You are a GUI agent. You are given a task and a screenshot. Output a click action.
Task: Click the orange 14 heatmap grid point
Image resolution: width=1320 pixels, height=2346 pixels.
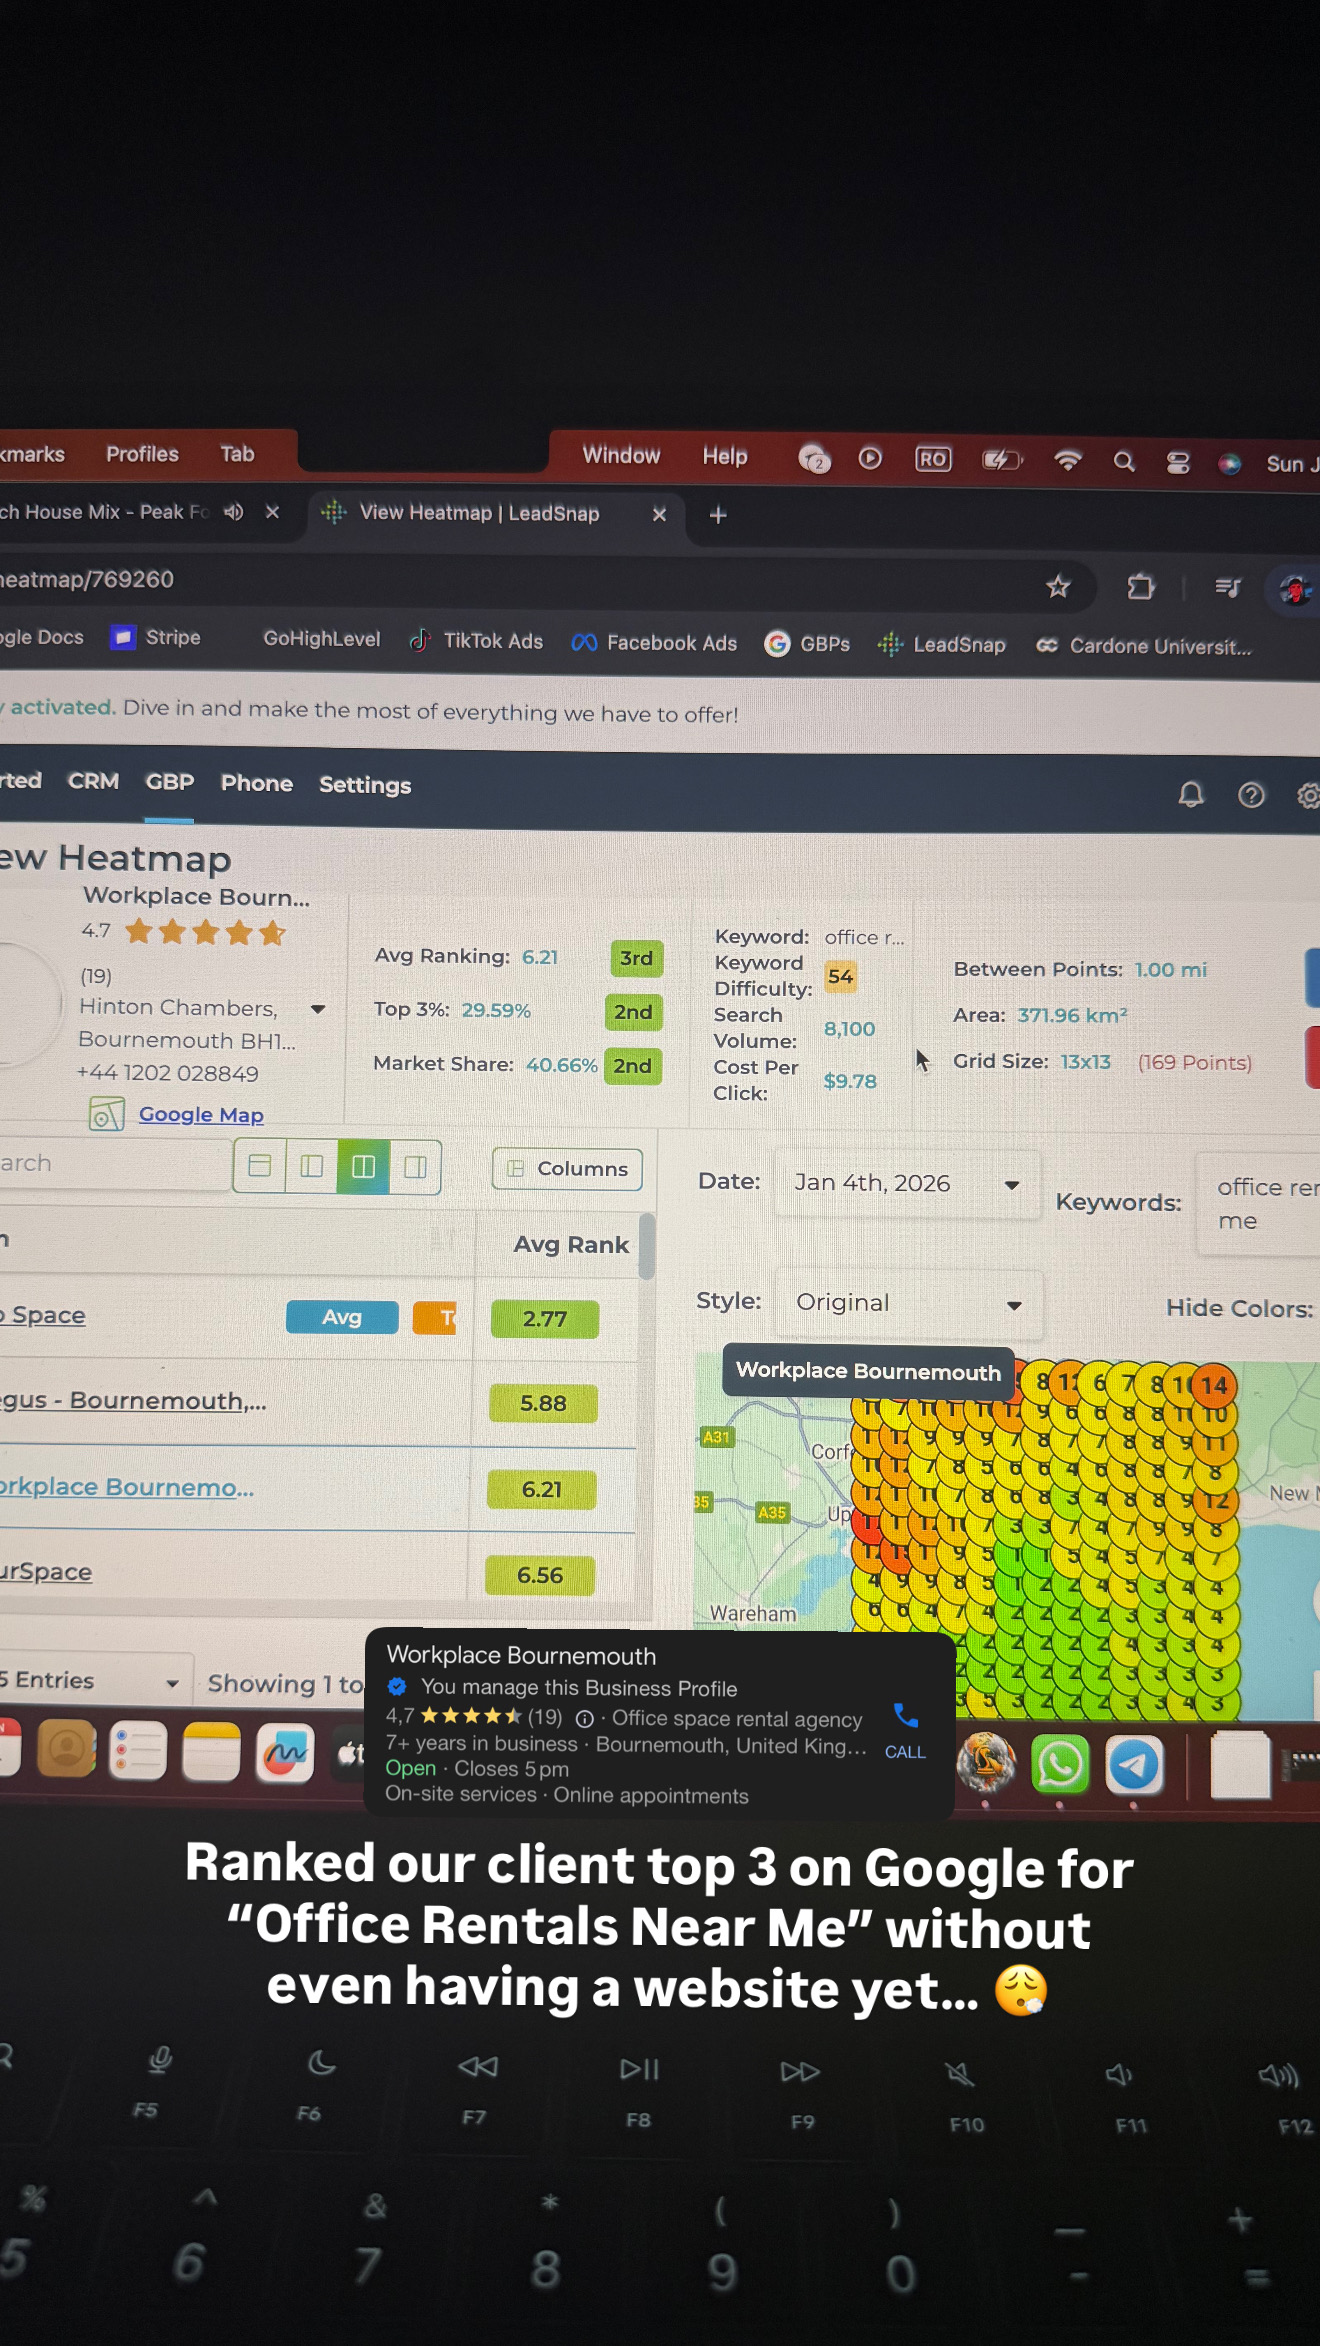pyautogui.click(x=1214, y=1385)
